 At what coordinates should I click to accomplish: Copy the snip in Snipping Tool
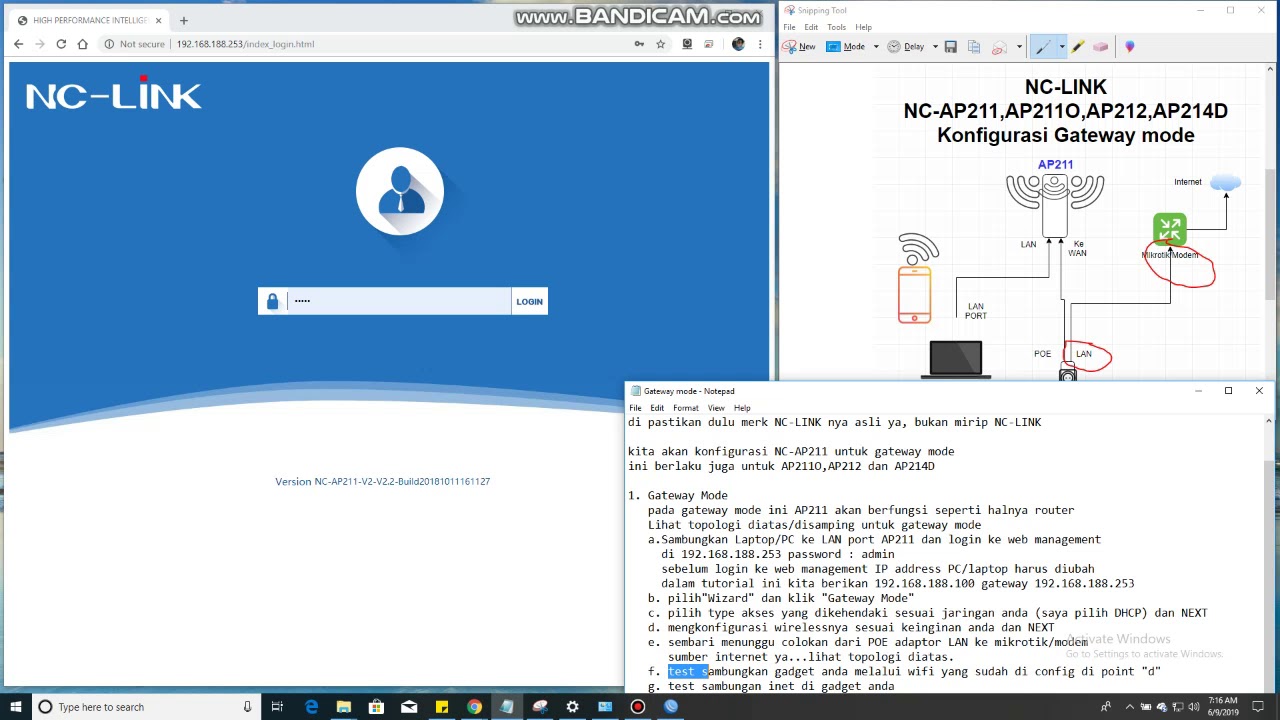[x=974, y=47]
